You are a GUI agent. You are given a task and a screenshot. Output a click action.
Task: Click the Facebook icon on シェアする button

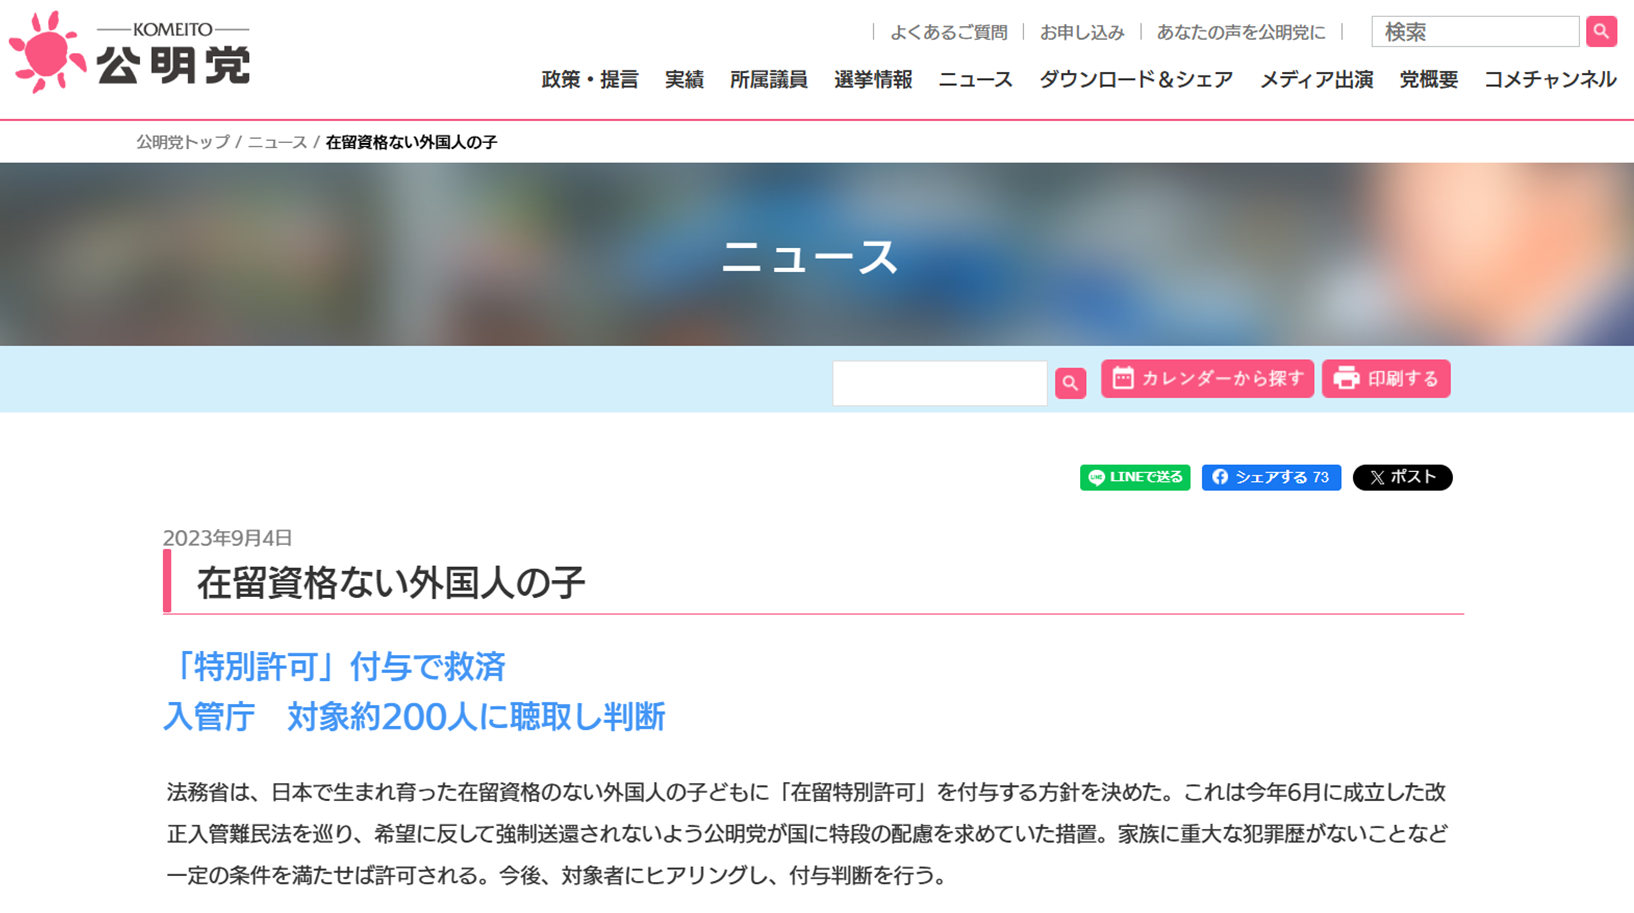(x=1219, y=477)
